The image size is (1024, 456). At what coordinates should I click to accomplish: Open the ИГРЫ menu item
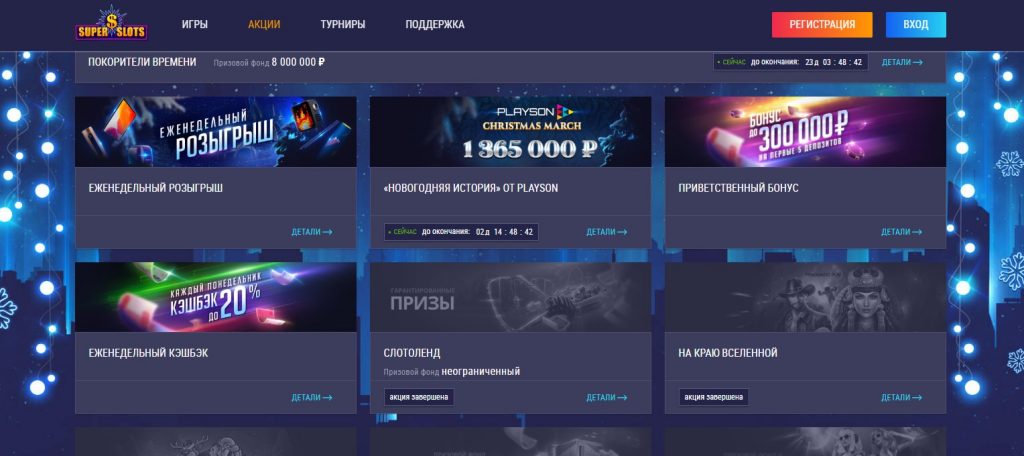tap(195, 24)
